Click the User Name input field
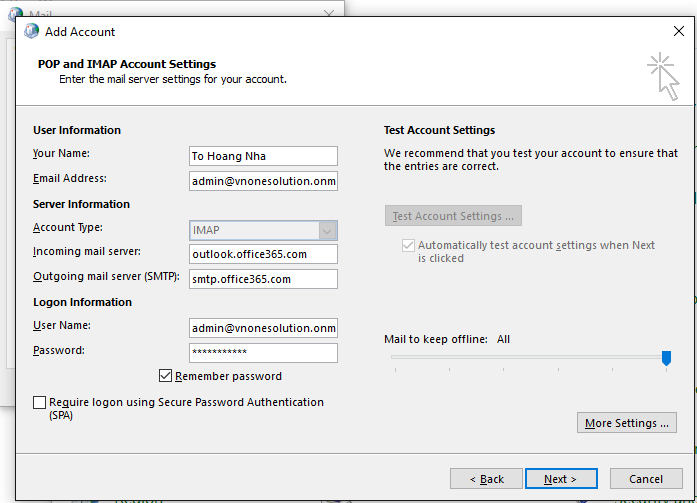Image resolution: width=697 pixels, height=503 pixels. tap(263, 328)
